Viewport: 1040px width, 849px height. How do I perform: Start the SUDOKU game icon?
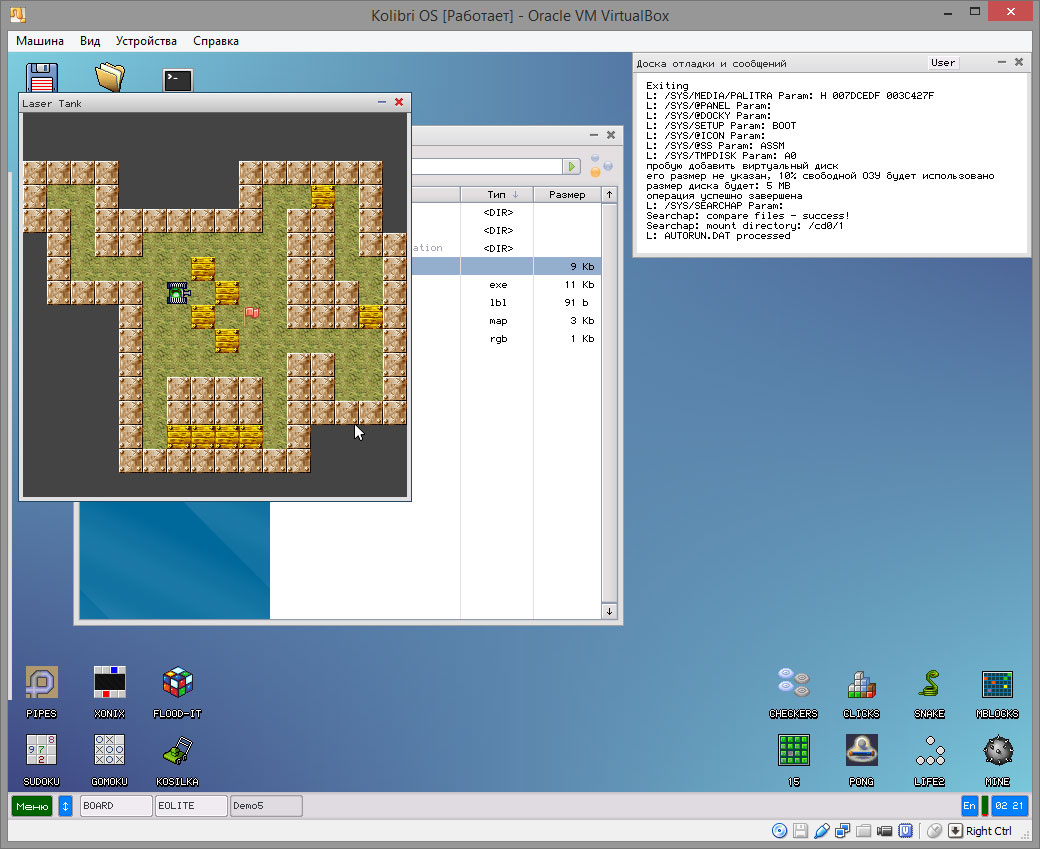(42, 751)
